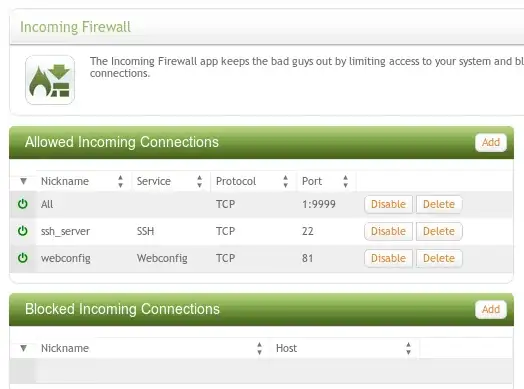524x389 pixels.
Task: Sort Allowed table by Nickname column arrows
Action: [120, 181]
